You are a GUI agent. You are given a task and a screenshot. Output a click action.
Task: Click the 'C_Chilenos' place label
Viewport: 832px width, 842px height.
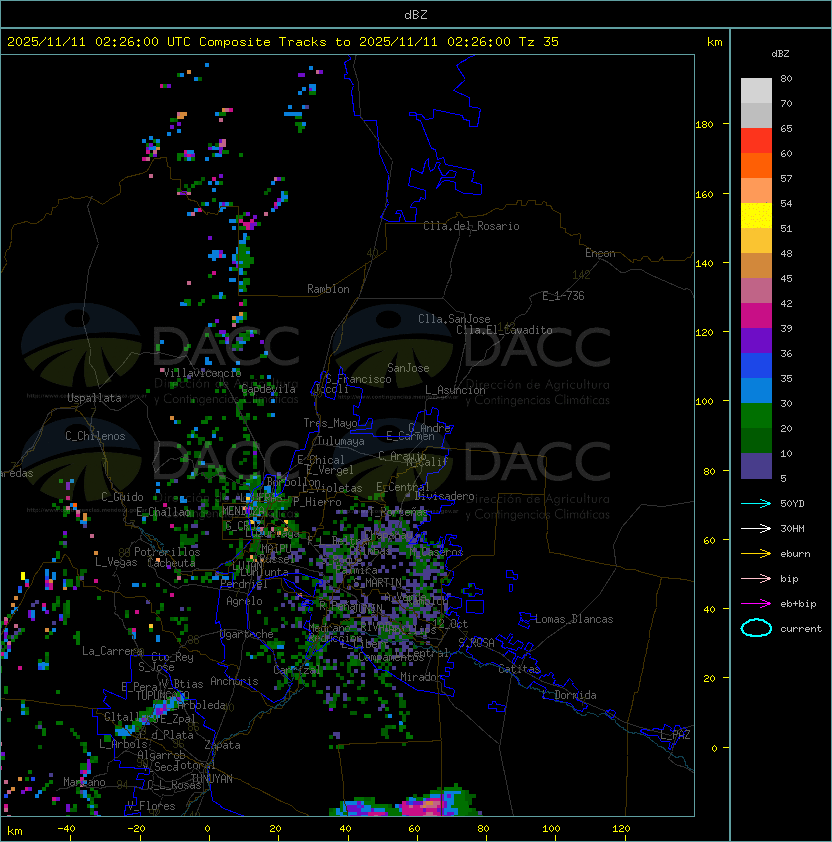click(x=95, y=436)
